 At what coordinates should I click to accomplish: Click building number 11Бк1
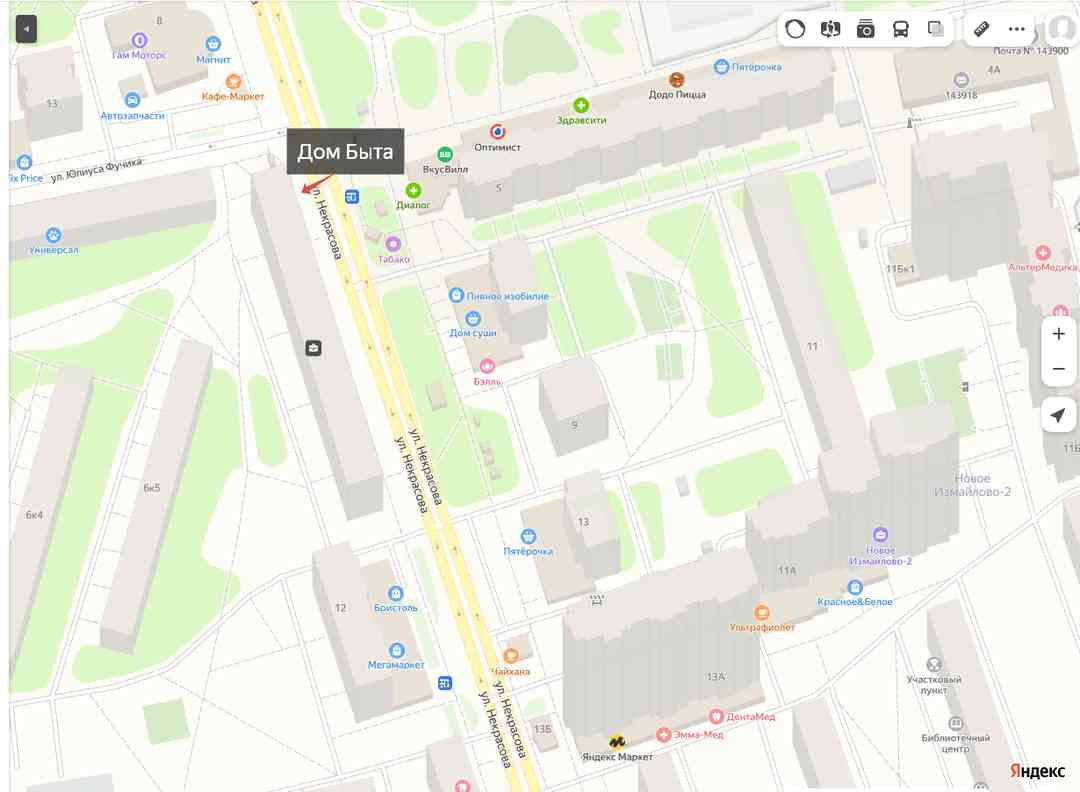[900, 269]
